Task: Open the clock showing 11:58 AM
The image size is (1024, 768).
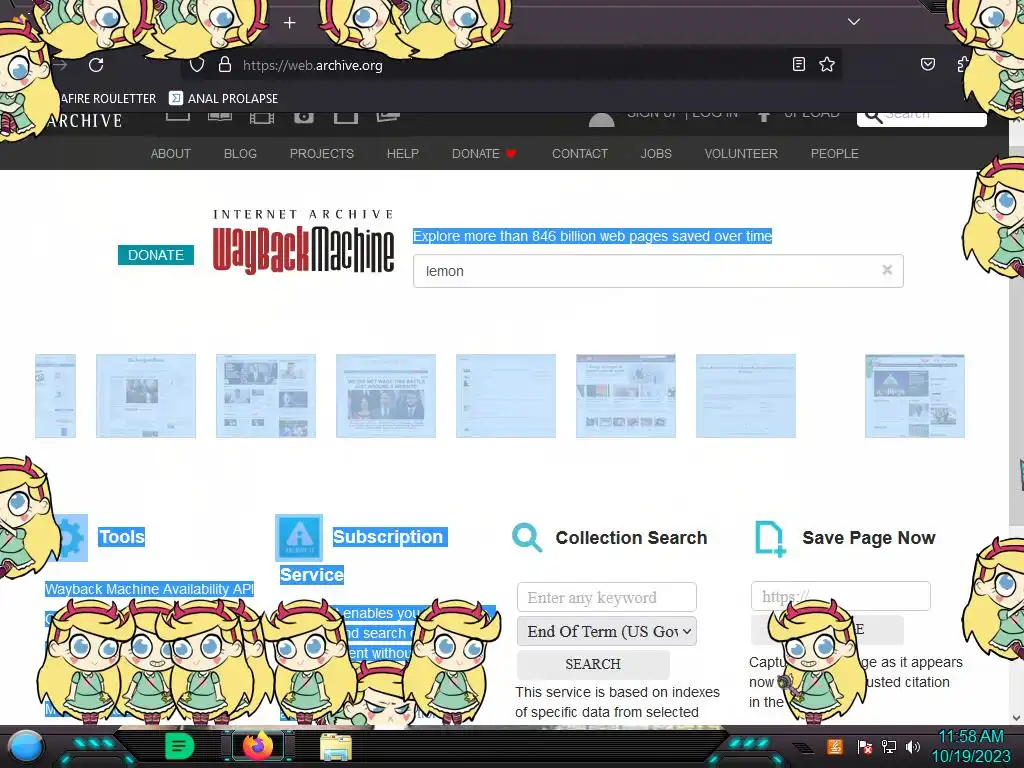Action: [970, 746]
